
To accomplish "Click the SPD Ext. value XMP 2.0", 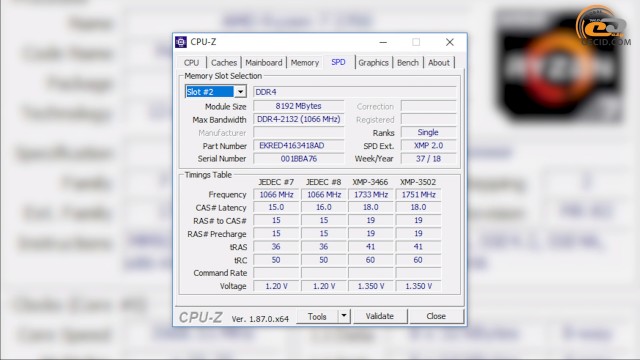I will (x=428, y=146).
